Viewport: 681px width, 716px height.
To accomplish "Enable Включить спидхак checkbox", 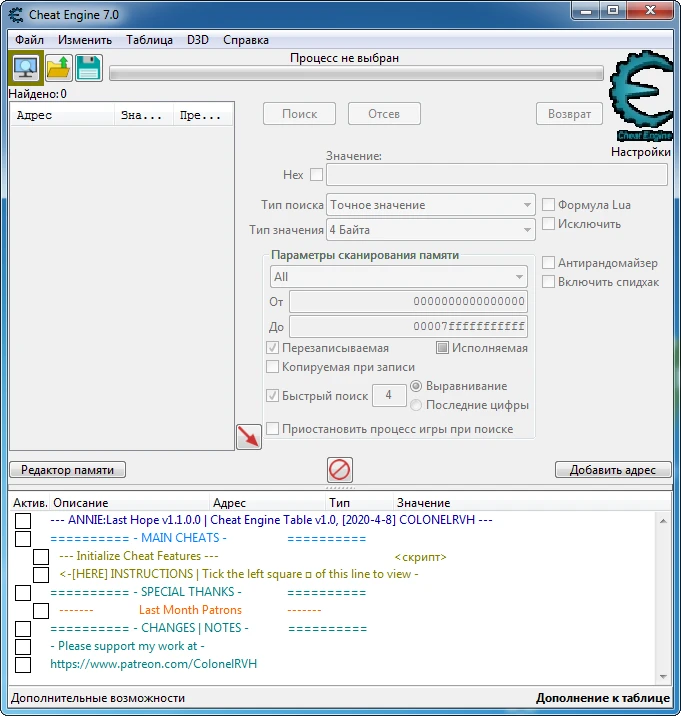I will point(548,282).
